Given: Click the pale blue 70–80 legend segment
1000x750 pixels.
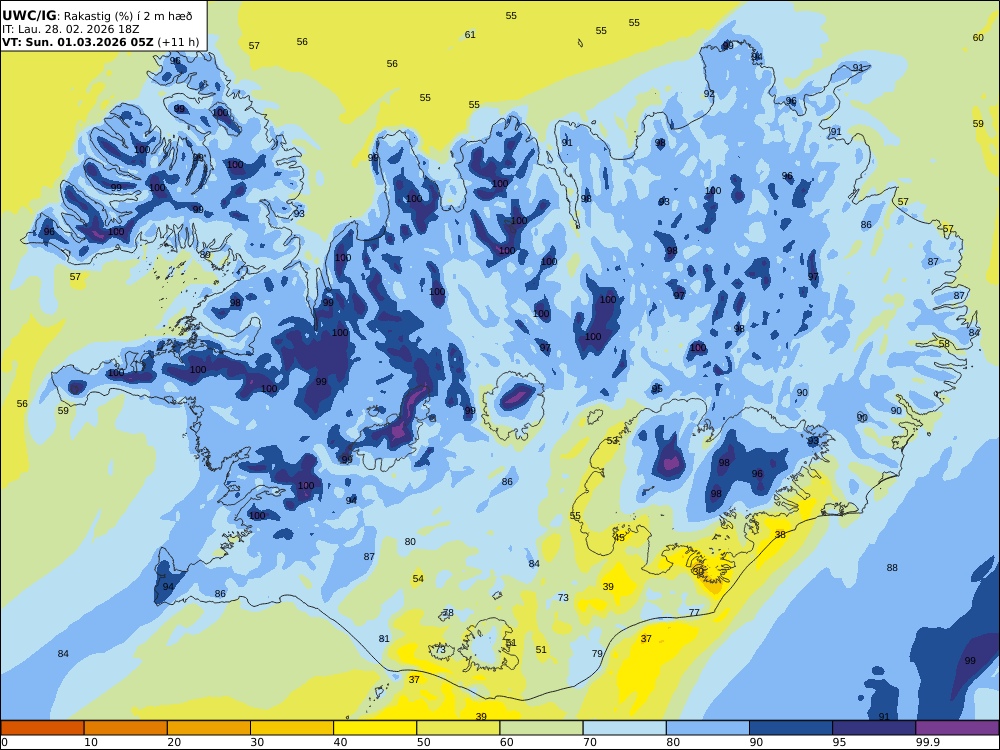Looking at the screenshot, I should coord(624,728).
